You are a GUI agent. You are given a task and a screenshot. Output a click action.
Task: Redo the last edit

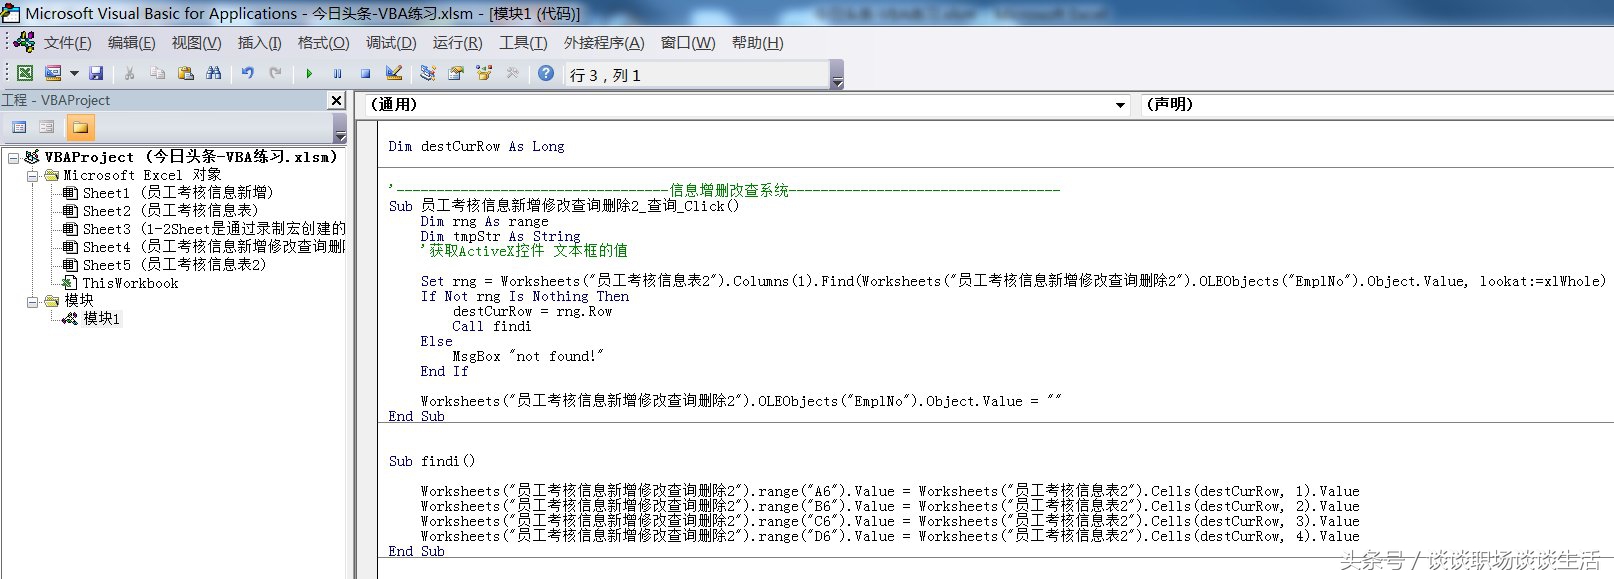tap(275, 73)
